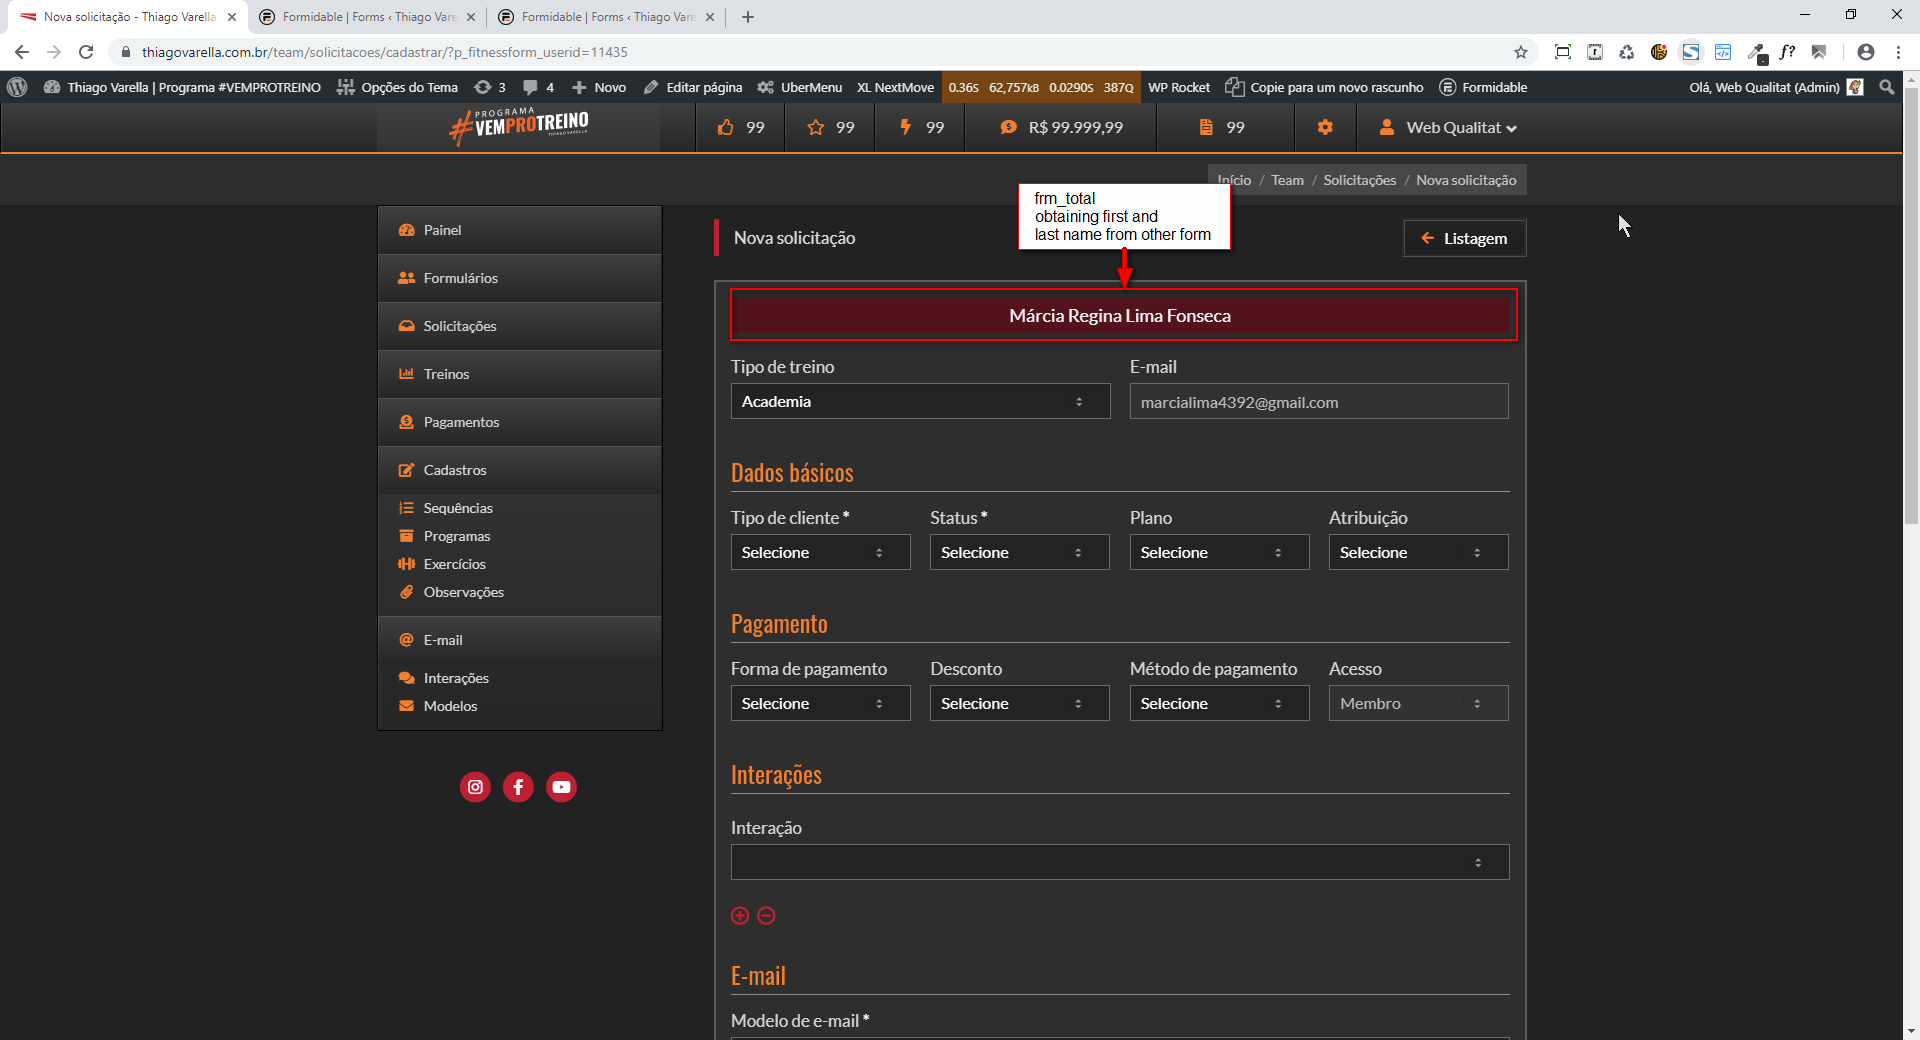Open the Forma de pagamento dropdown
1920x1040 pixels.
click(820, 703)
